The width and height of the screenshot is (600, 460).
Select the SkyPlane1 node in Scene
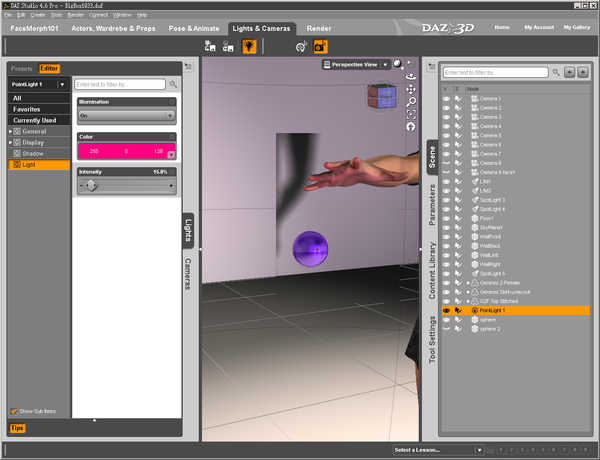click(491, 227)
